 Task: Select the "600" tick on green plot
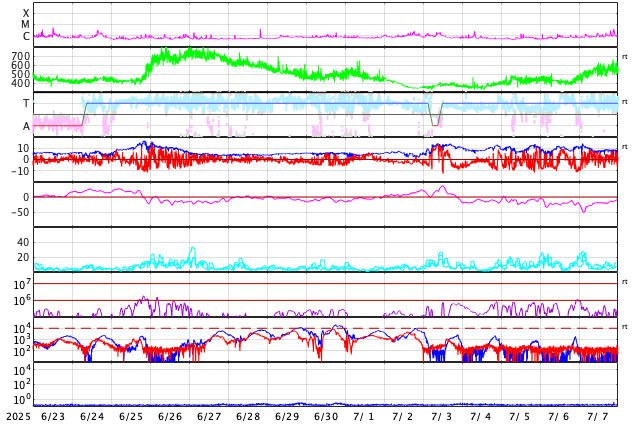coord(21,65)
